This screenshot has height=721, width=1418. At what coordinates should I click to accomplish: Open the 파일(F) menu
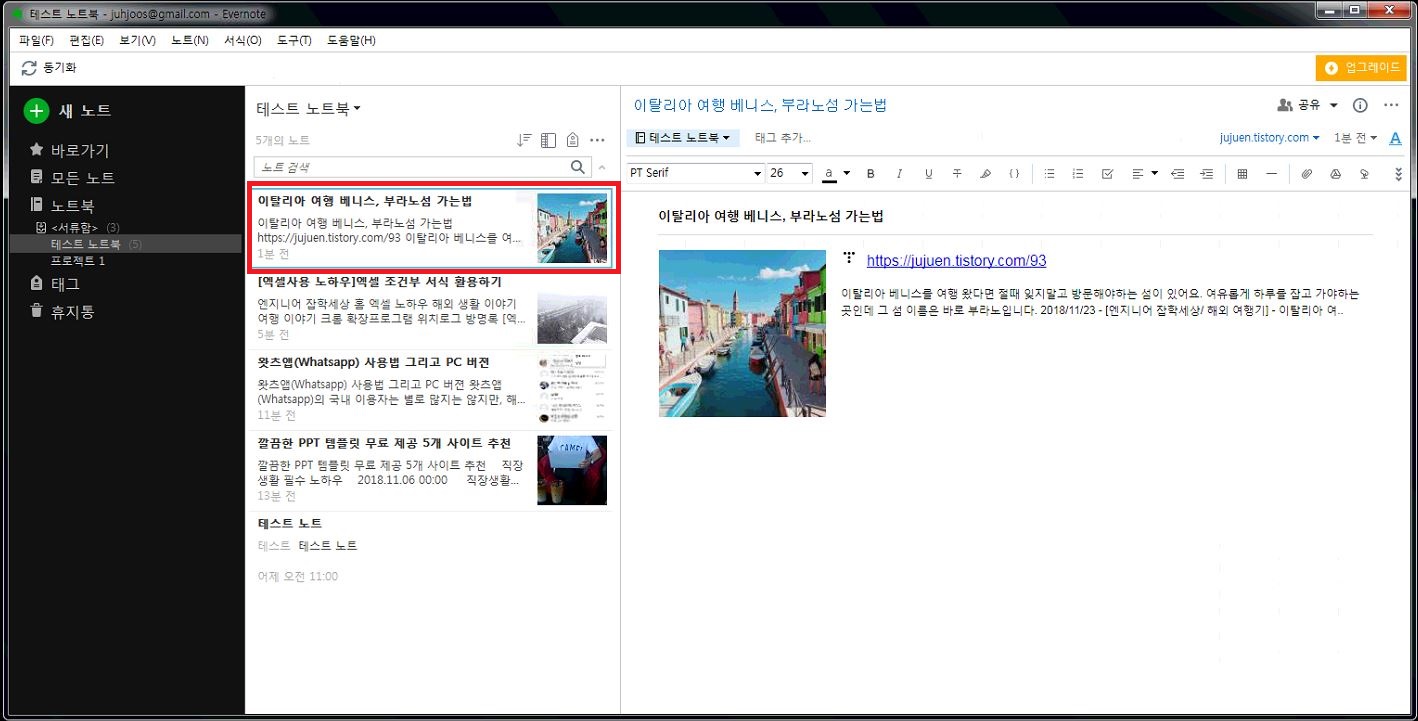[x=36, y=40]
